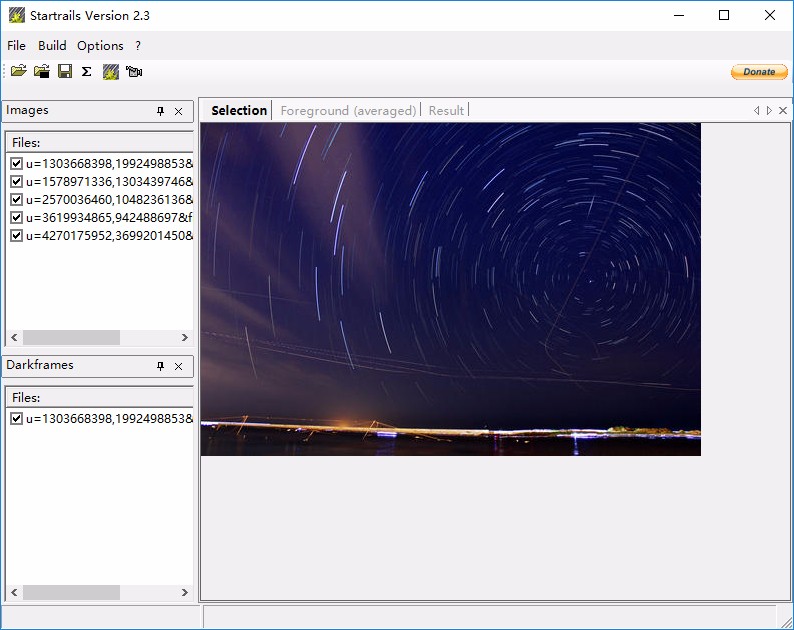Uncheck the image file starting with u=1578971336
Screen dimensions: 794x630
[x=16, y=182]
